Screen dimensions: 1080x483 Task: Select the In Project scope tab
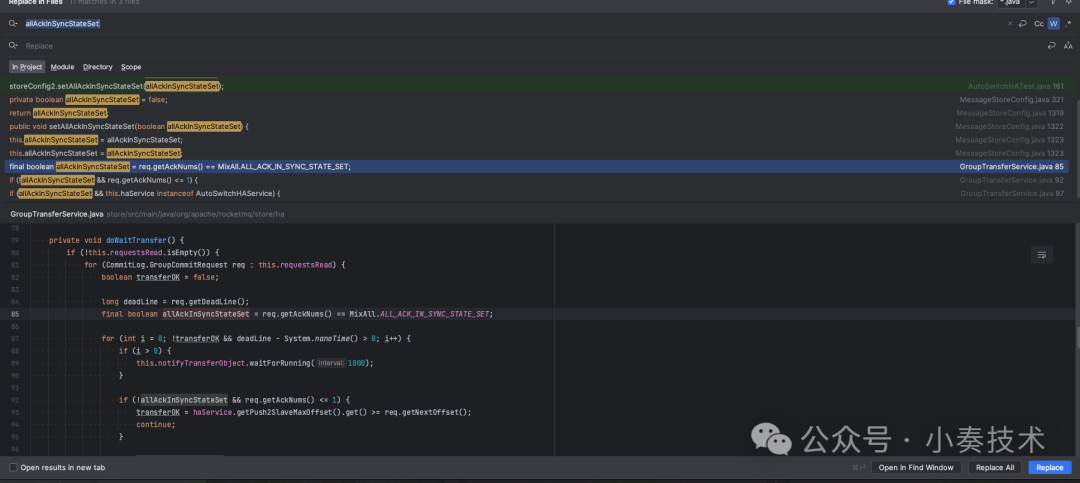(x=27, y=67)
